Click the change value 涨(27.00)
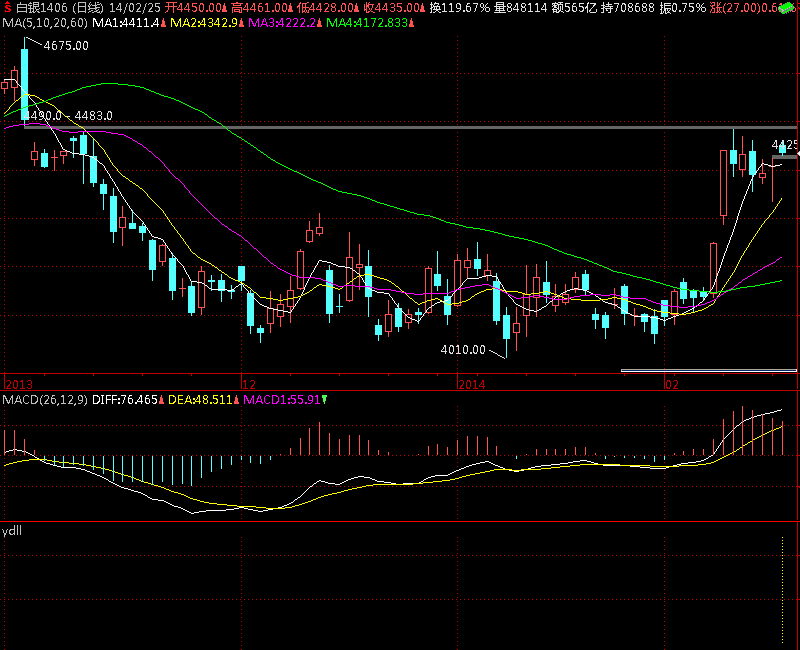The width and height of the screenshot is (800, 650). 737,8
